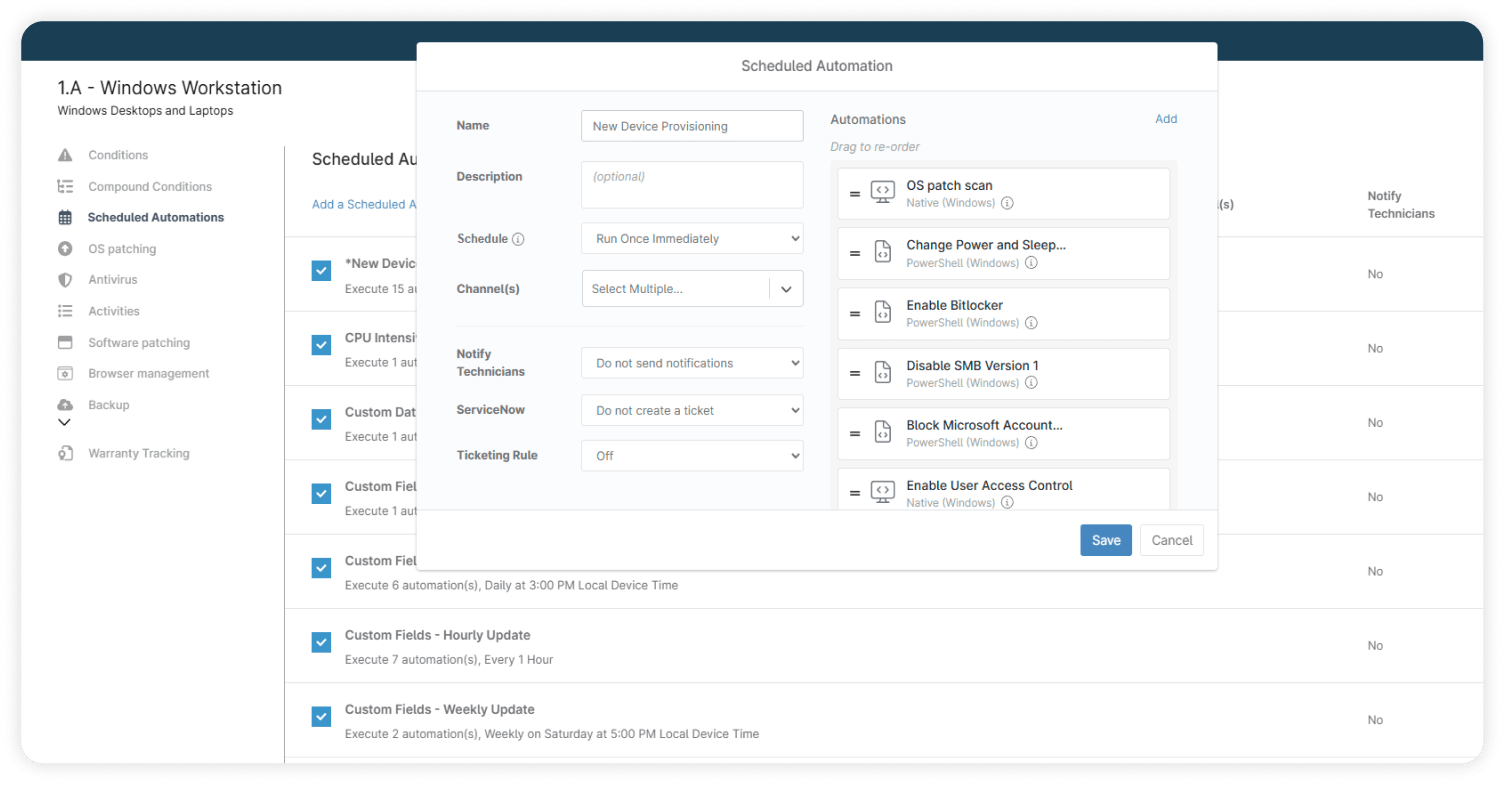Image resolution: width=1505 pixels, height=785 pixels.
Task: Click 'Drag to re-order' hint text
Action: point(875,147)
